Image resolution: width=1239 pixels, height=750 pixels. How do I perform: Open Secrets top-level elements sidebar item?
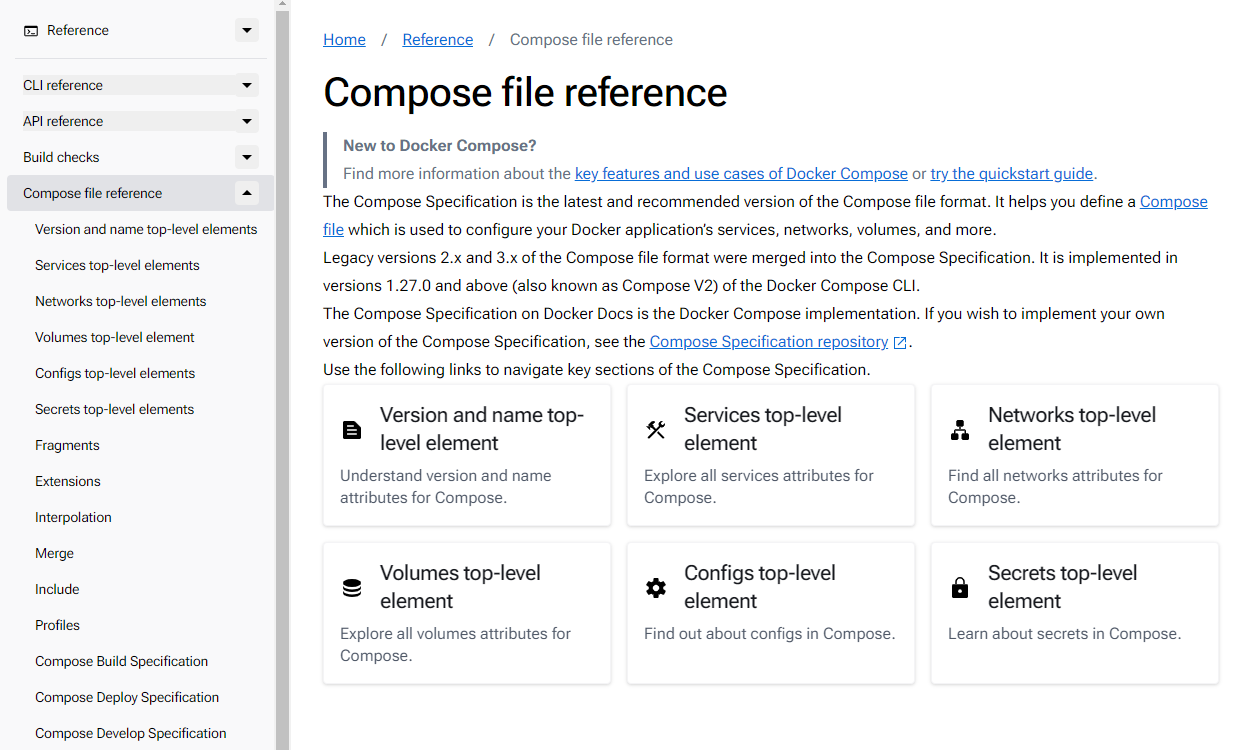pos(114,409)
